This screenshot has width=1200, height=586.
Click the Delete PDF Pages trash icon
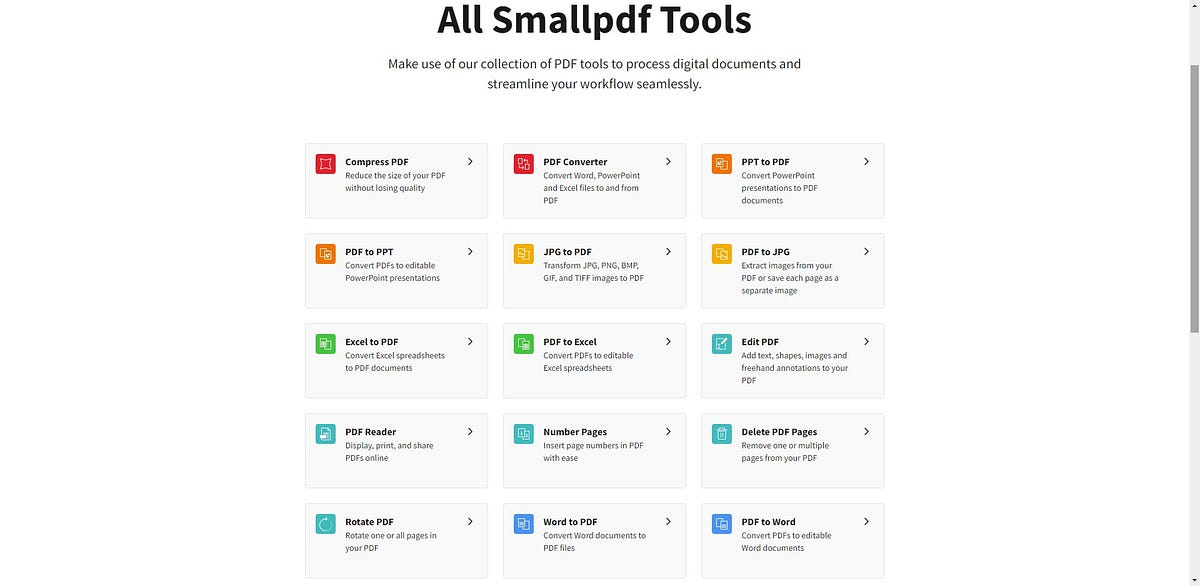pyautogui.click(x=722, y=434)
